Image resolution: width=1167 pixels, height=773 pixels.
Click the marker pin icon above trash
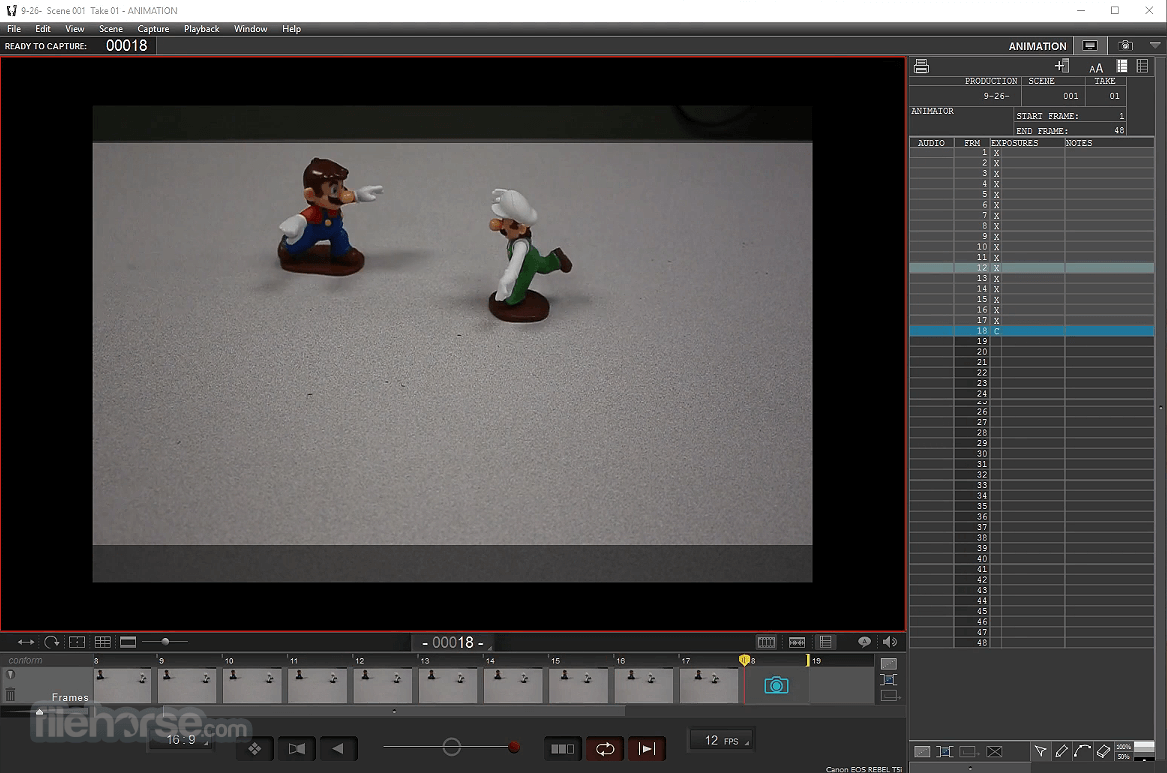click(10, 675)
